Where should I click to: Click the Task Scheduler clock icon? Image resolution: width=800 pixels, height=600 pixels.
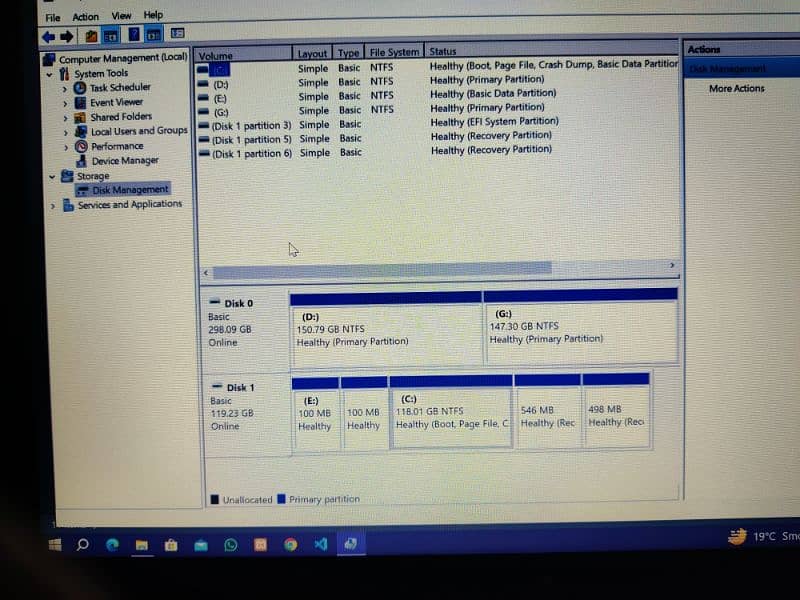tap(80, 88)
